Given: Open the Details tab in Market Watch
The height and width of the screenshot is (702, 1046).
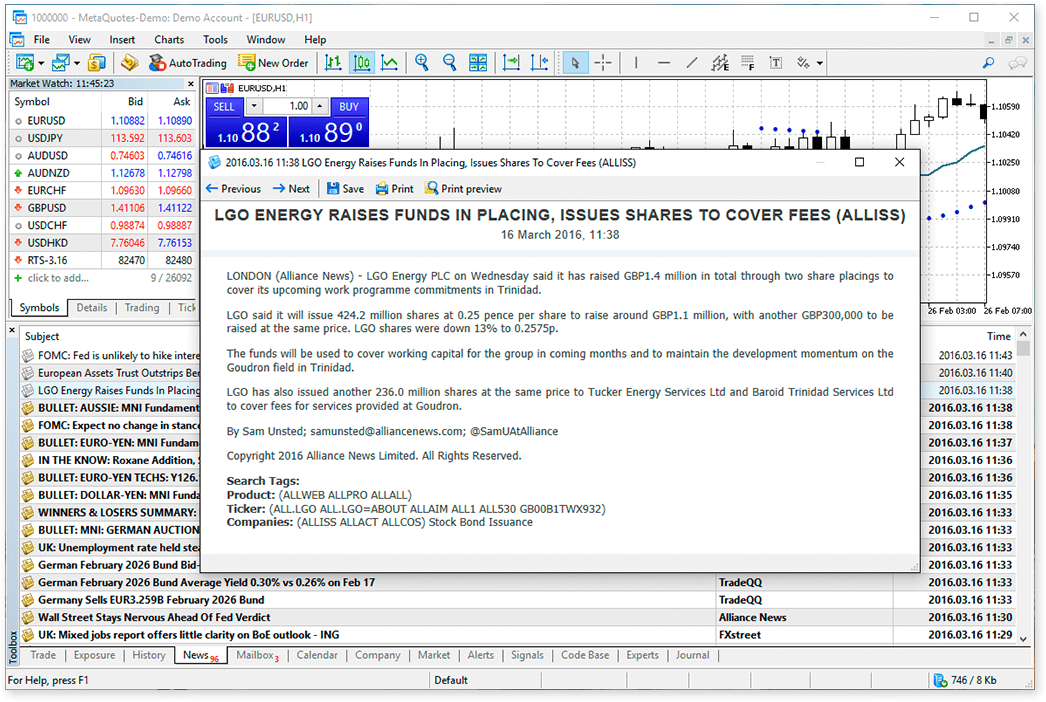Looking at the screenshot, I should [91, 308].
